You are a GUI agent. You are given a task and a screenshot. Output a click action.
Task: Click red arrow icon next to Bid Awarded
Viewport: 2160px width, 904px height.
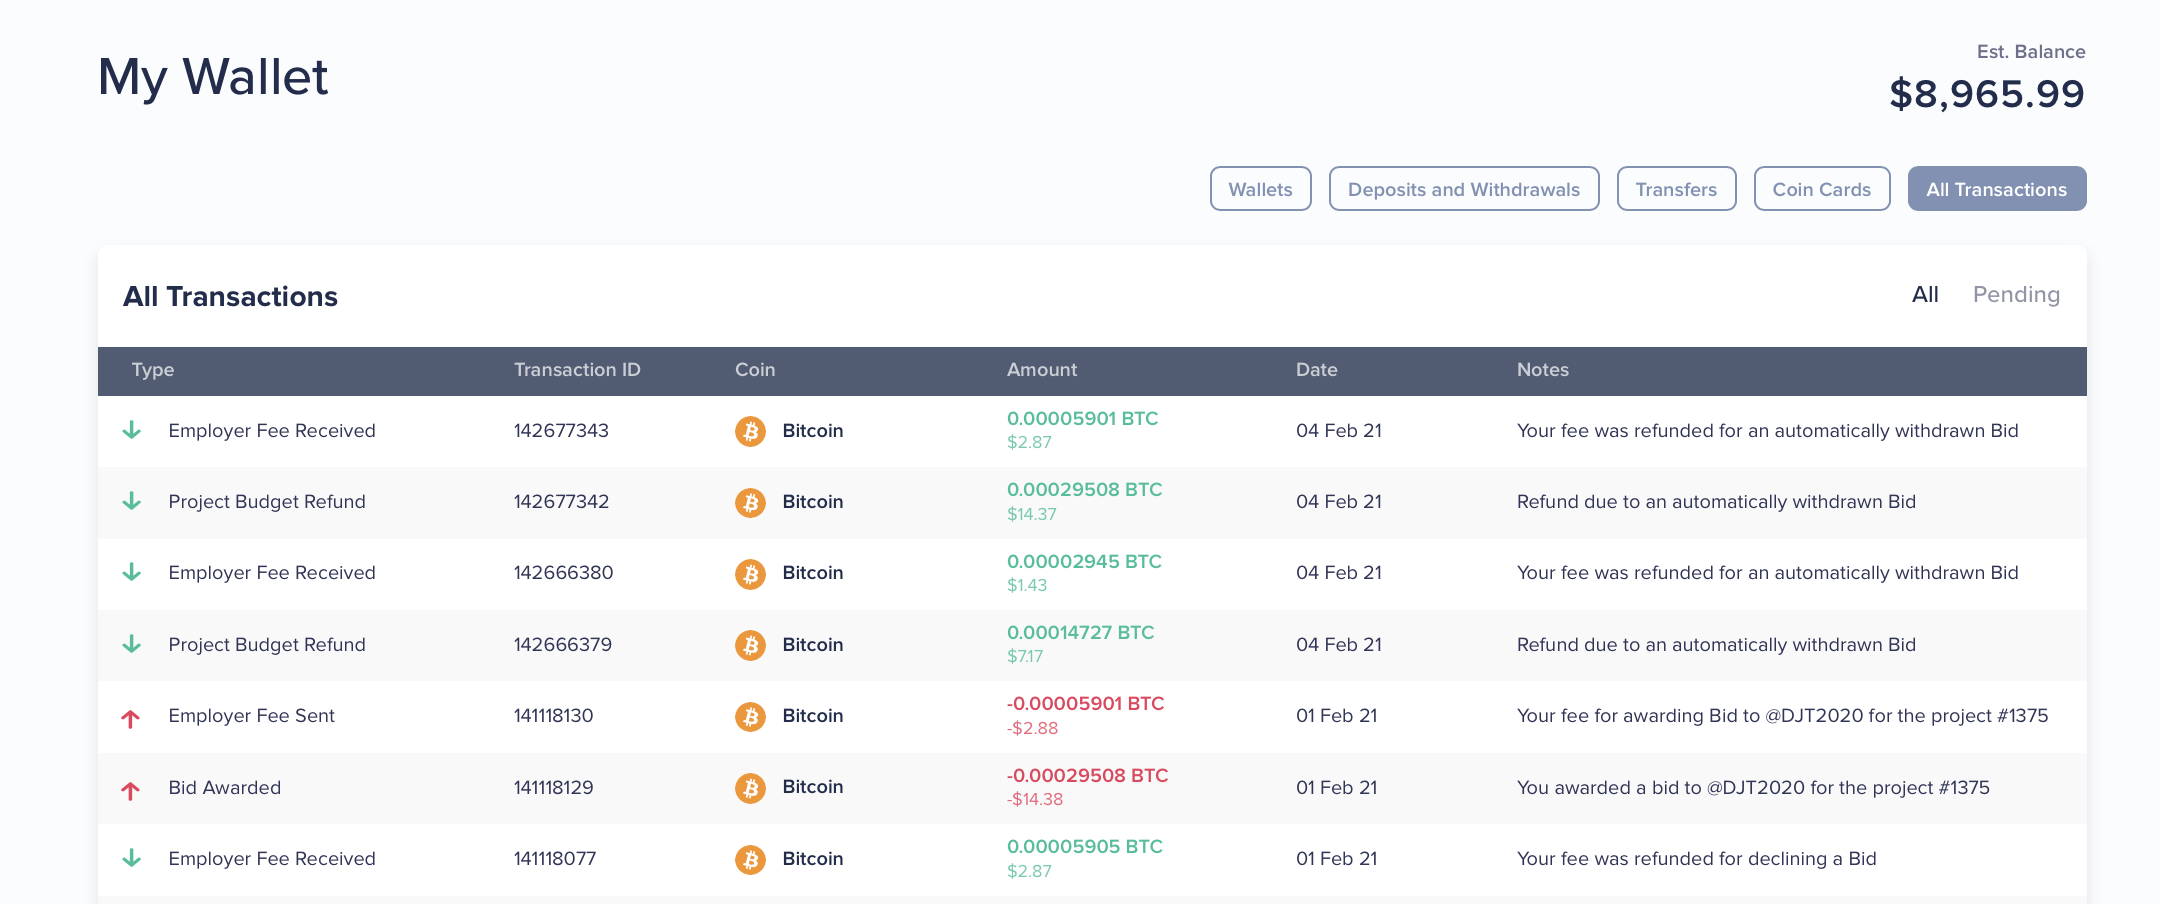click(x=131, y=789)
